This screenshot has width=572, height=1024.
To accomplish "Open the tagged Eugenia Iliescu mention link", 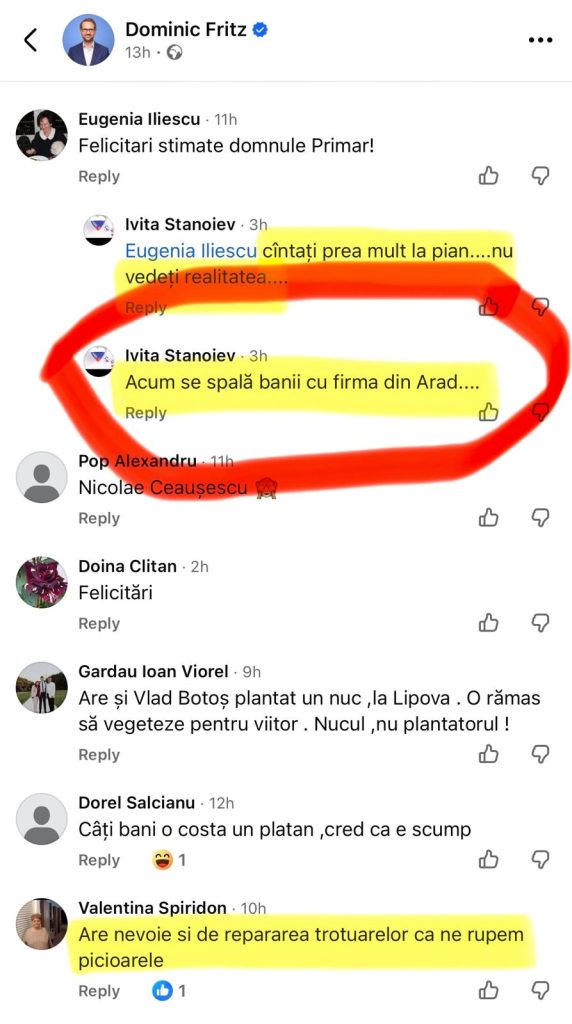I will click(x=191, y=251).
